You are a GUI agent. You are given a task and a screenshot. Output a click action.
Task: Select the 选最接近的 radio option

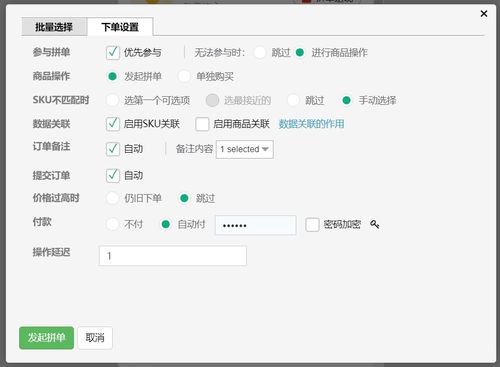(x=212, y=100)
